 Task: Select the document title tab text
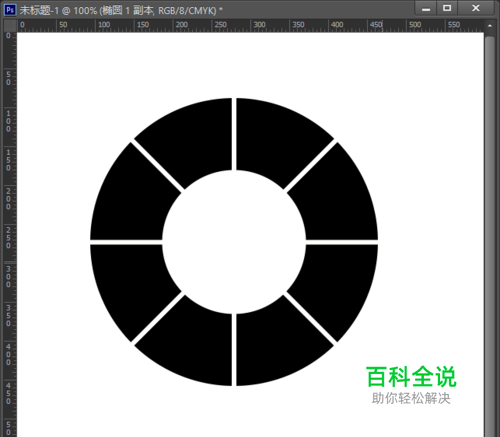[x=121, y=10]
